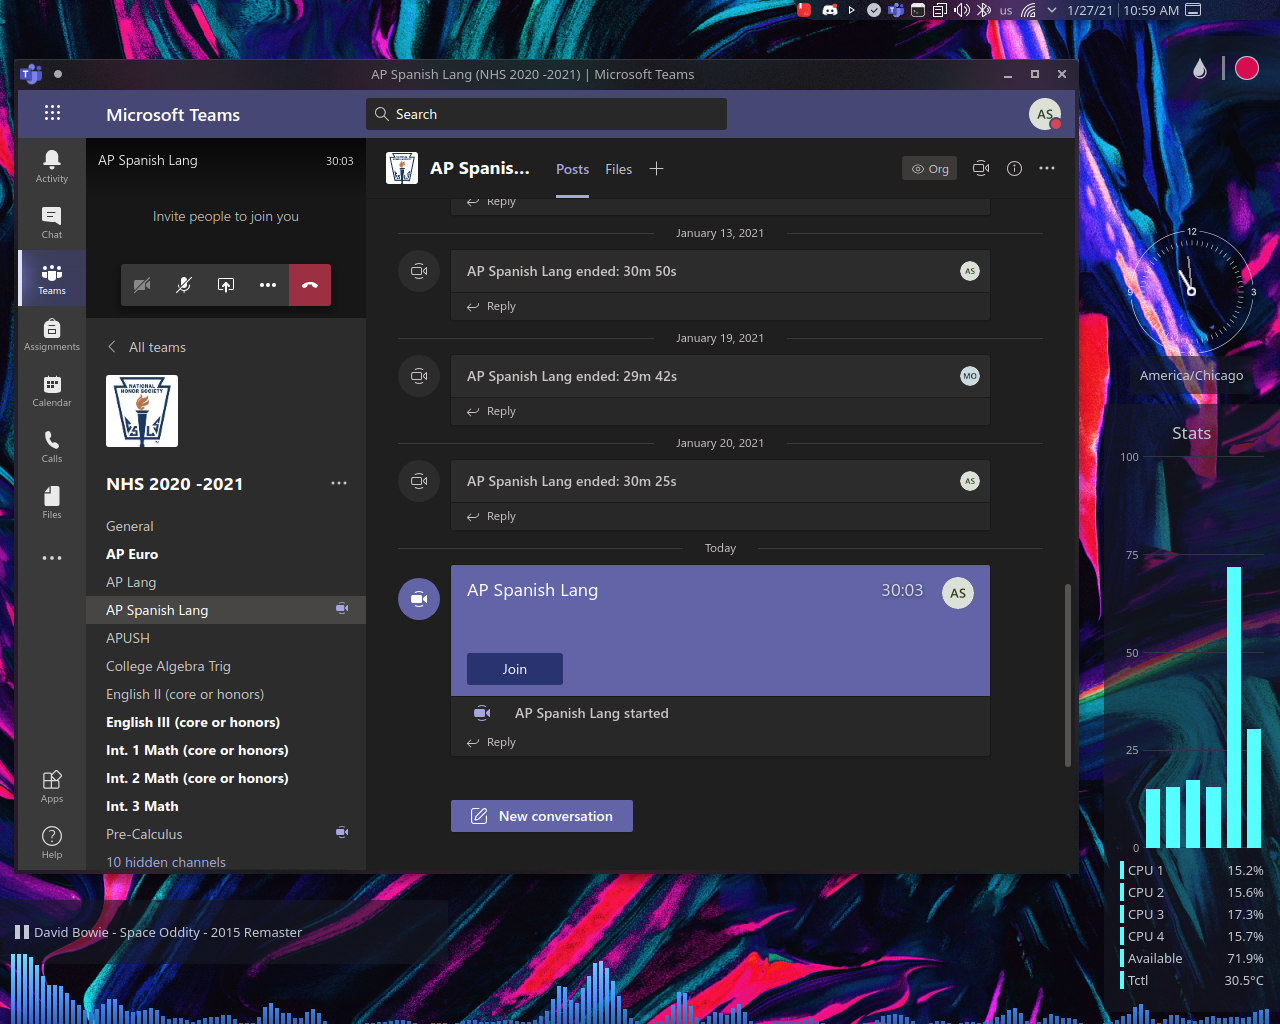Switch to the Posts tab

[572, 169]
